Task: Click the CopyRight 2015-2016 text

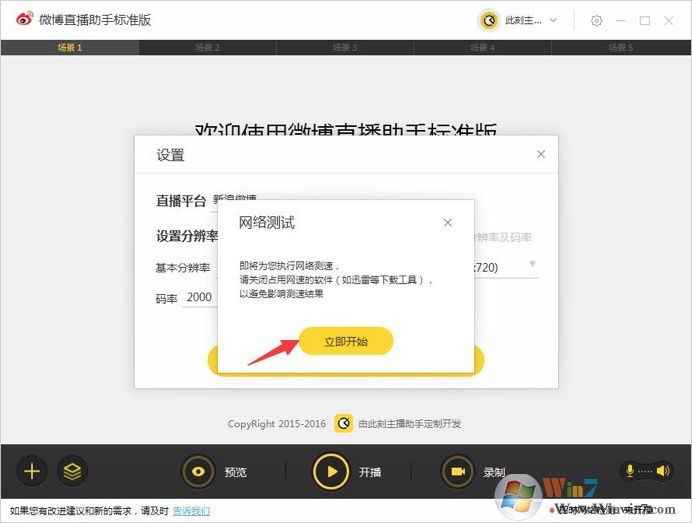Action: pos(277,424)
